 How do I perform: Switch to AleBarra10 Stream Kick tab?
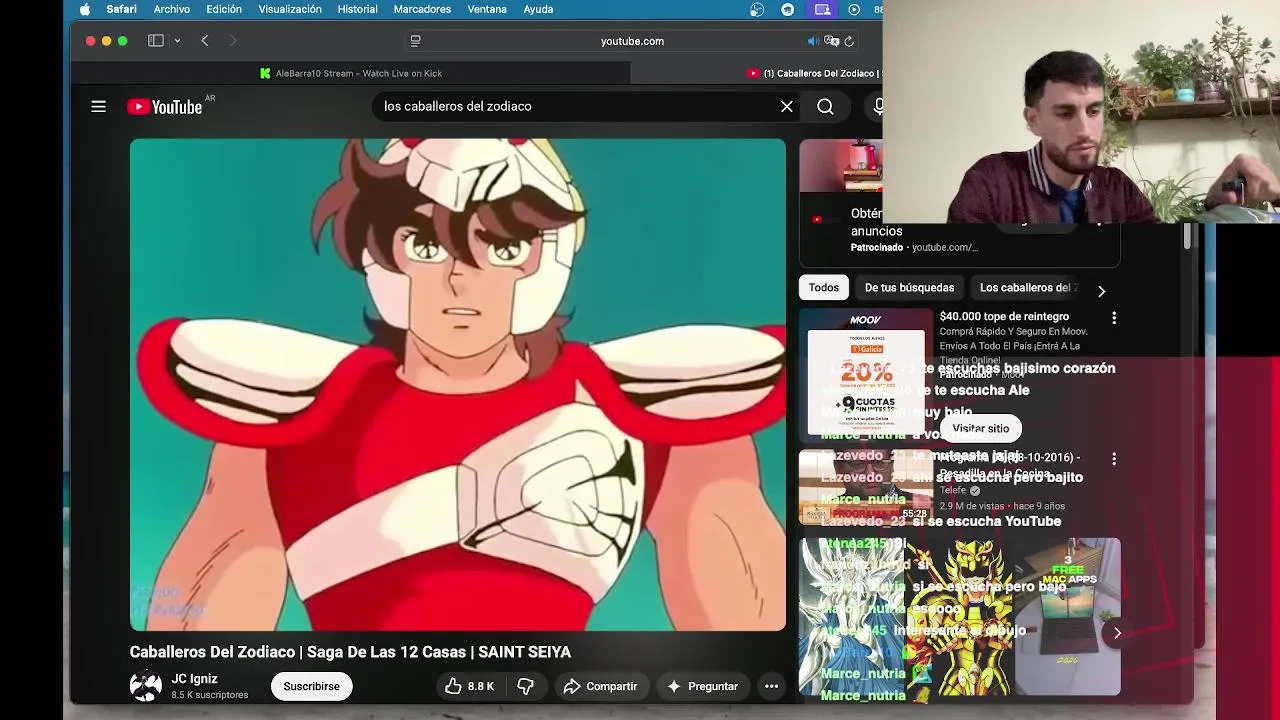(x=350, y=73)
